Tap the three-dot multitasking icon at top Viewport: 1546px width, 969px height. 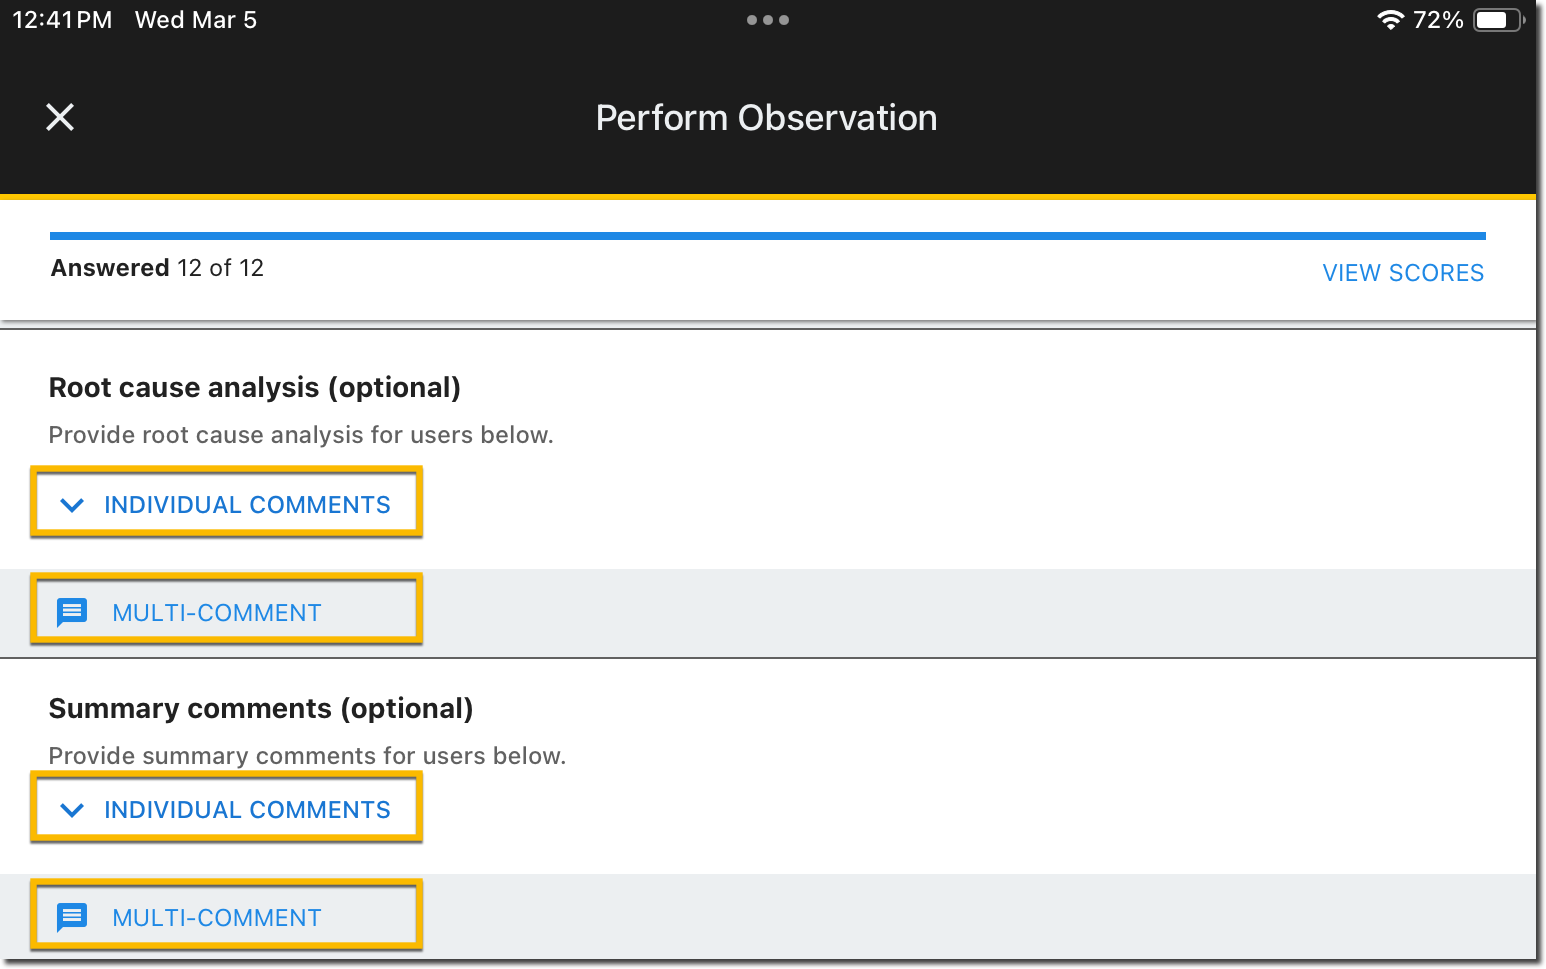[x=767, y=20]
